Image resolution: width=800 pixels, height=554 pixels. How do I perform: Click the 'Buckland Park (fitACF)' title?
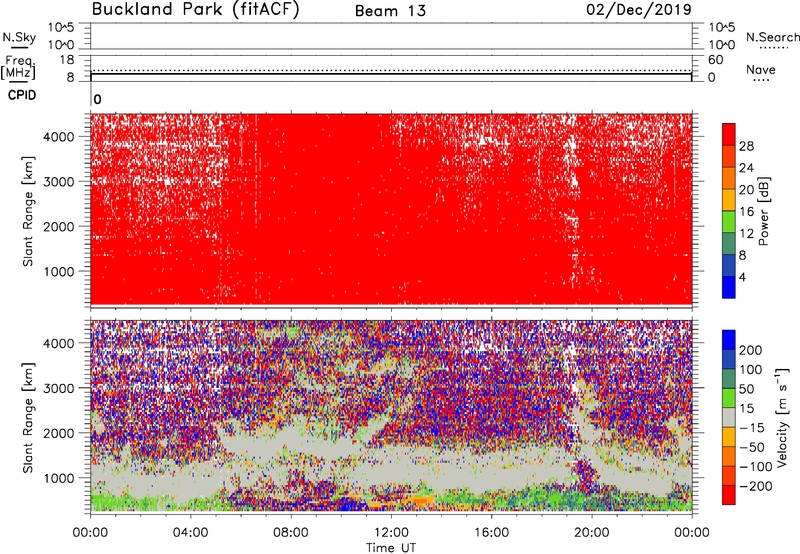point(195,9)
